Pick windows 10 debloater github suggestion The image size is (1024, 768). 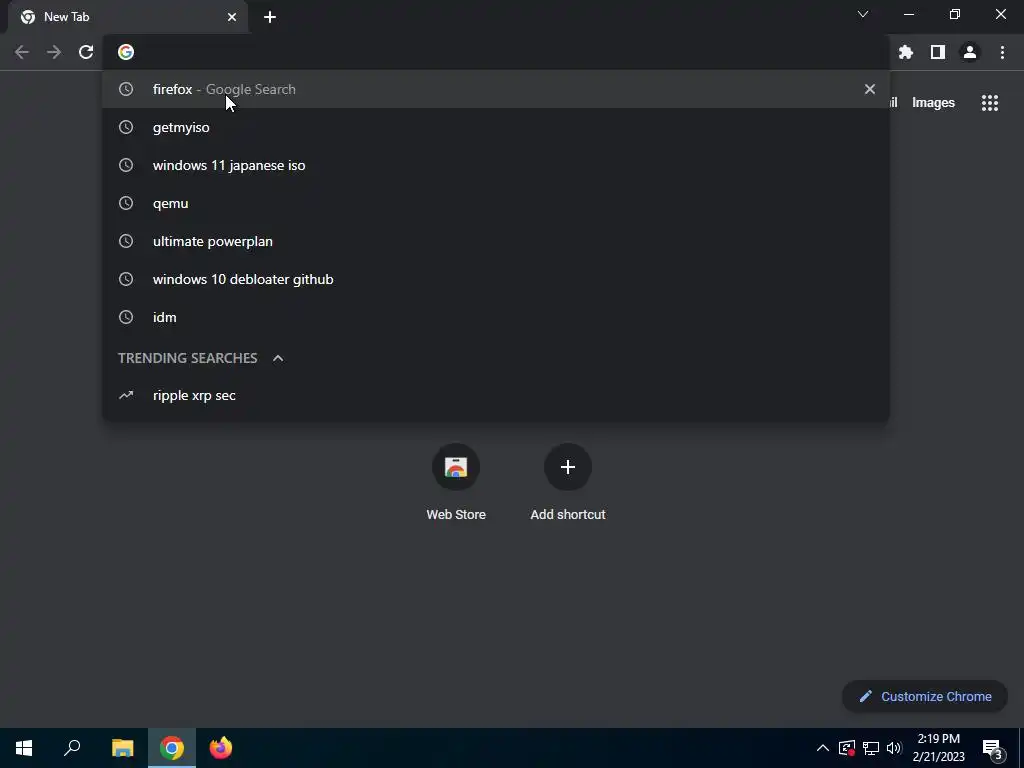point(496,279)
